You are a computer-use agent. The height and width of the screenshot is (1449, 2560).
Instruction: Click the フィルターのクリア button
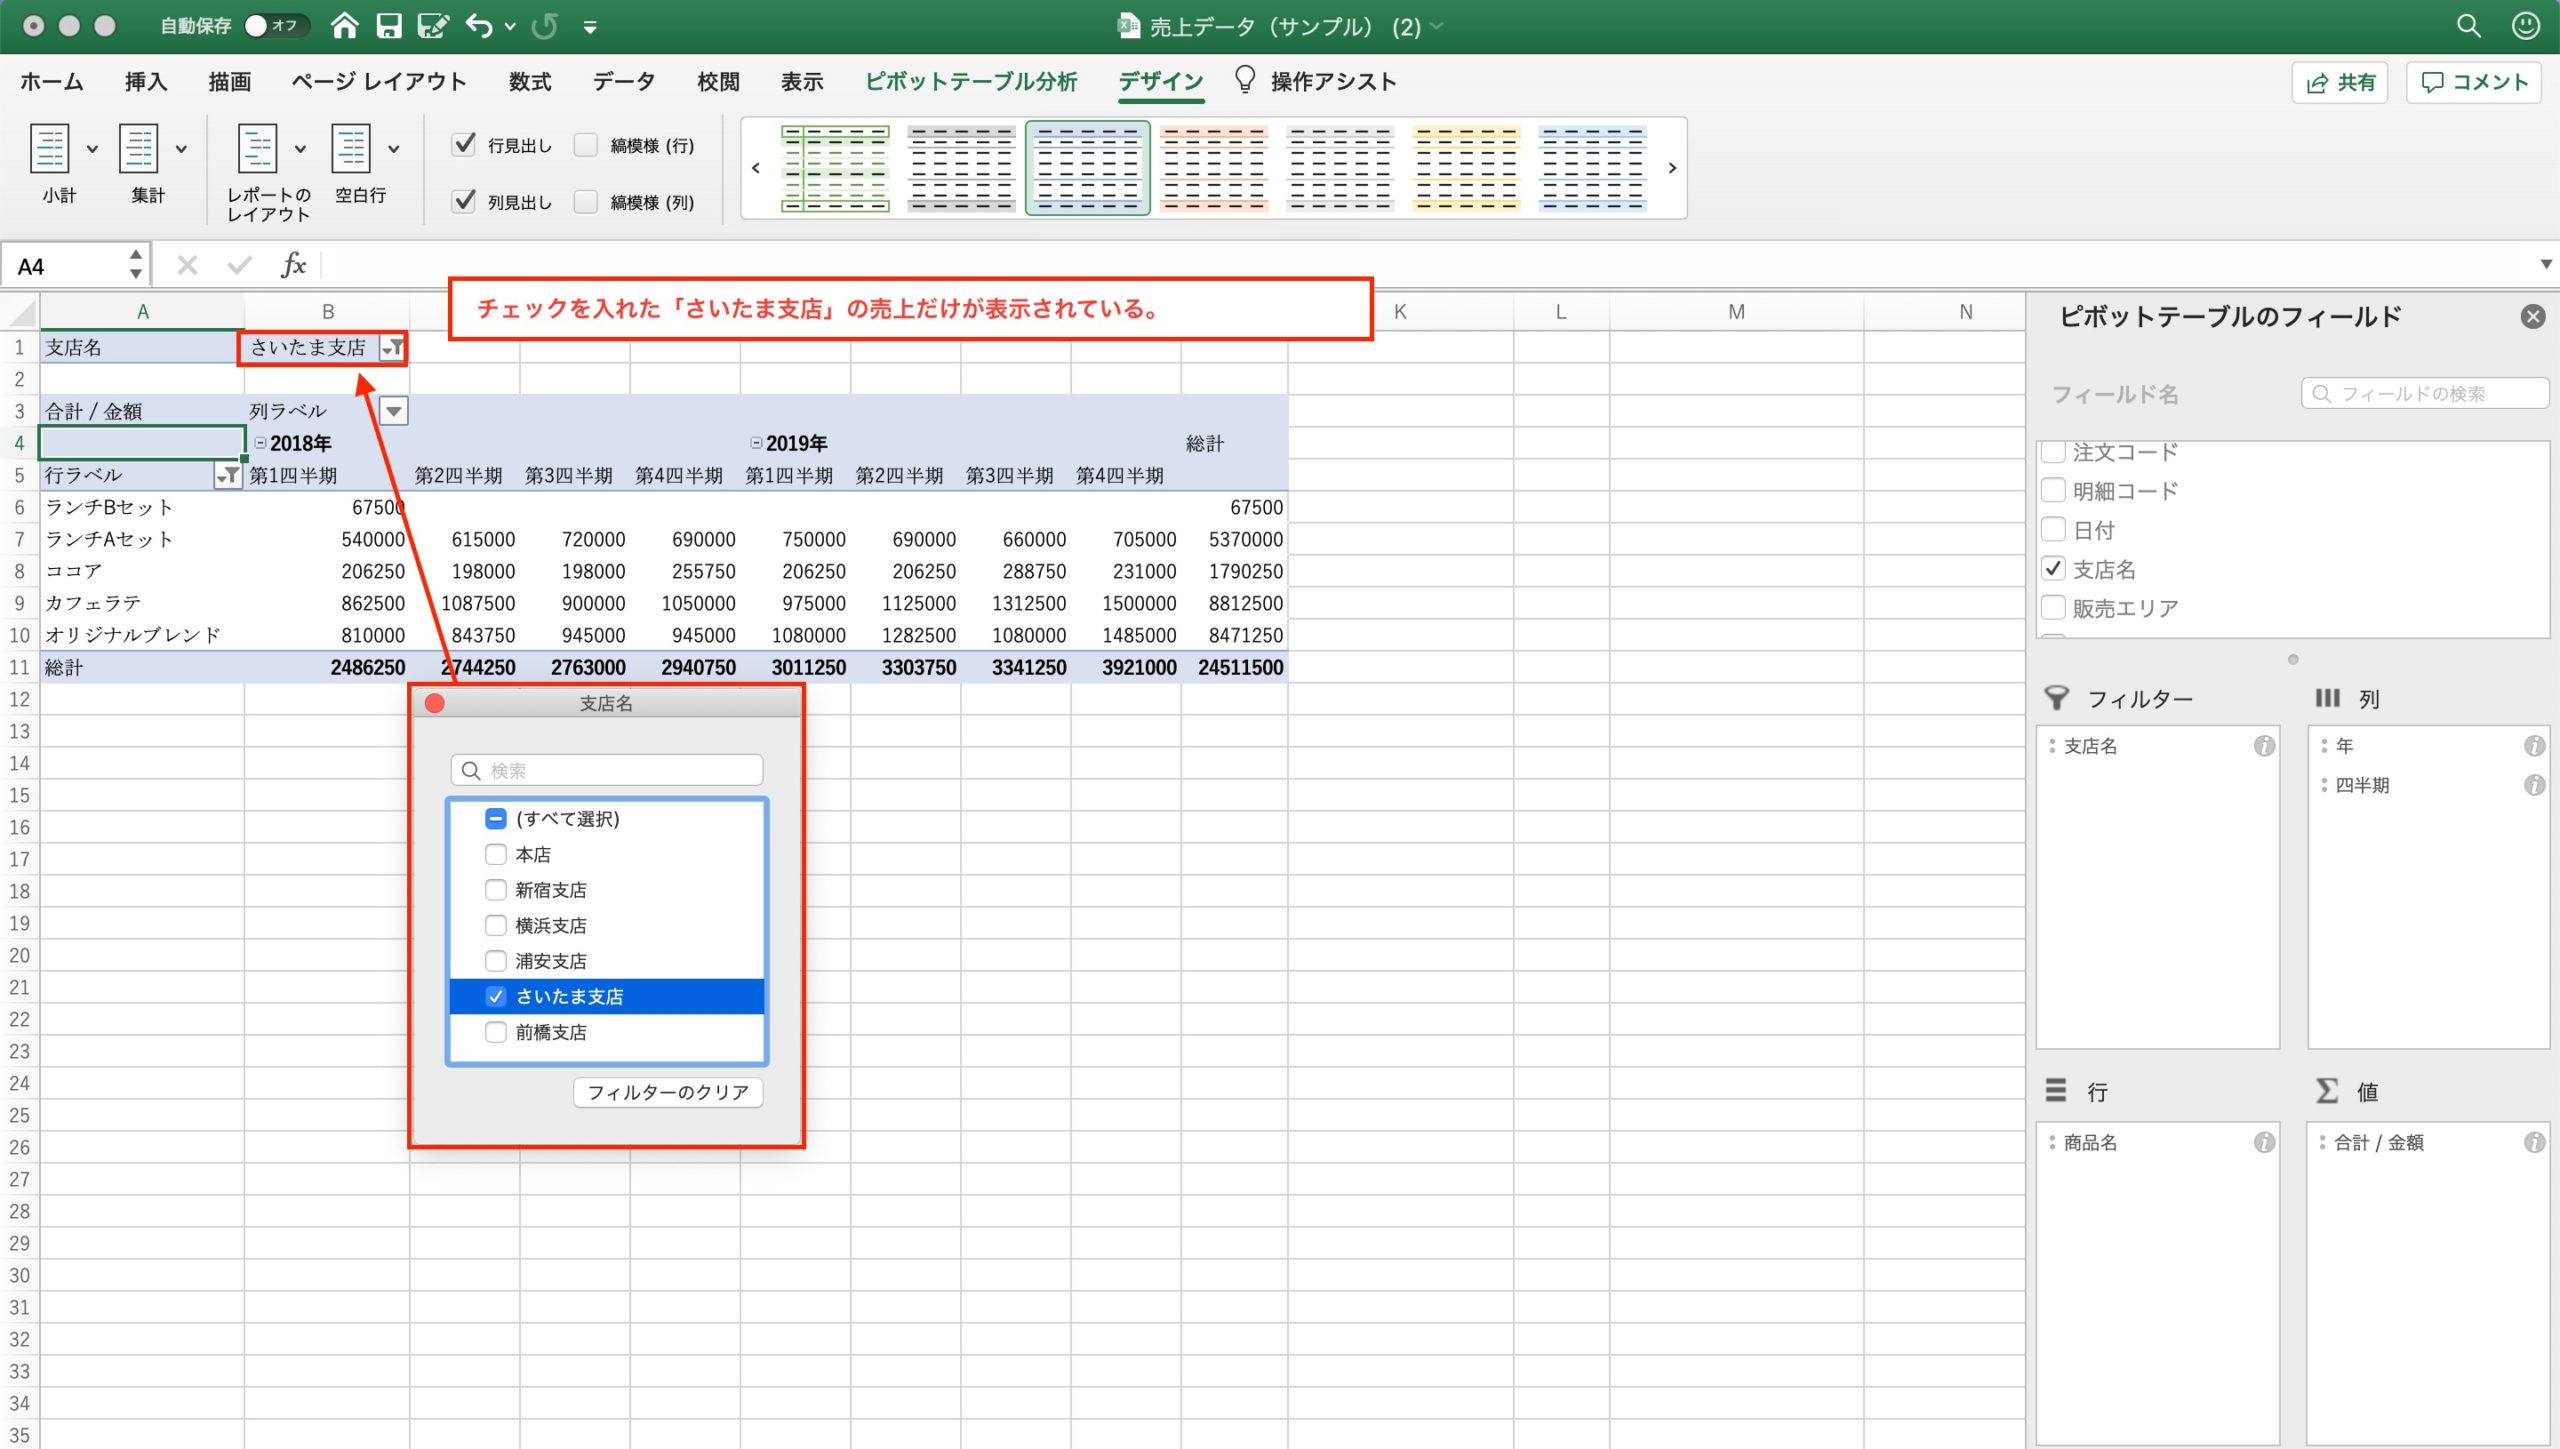point(667,1092)
